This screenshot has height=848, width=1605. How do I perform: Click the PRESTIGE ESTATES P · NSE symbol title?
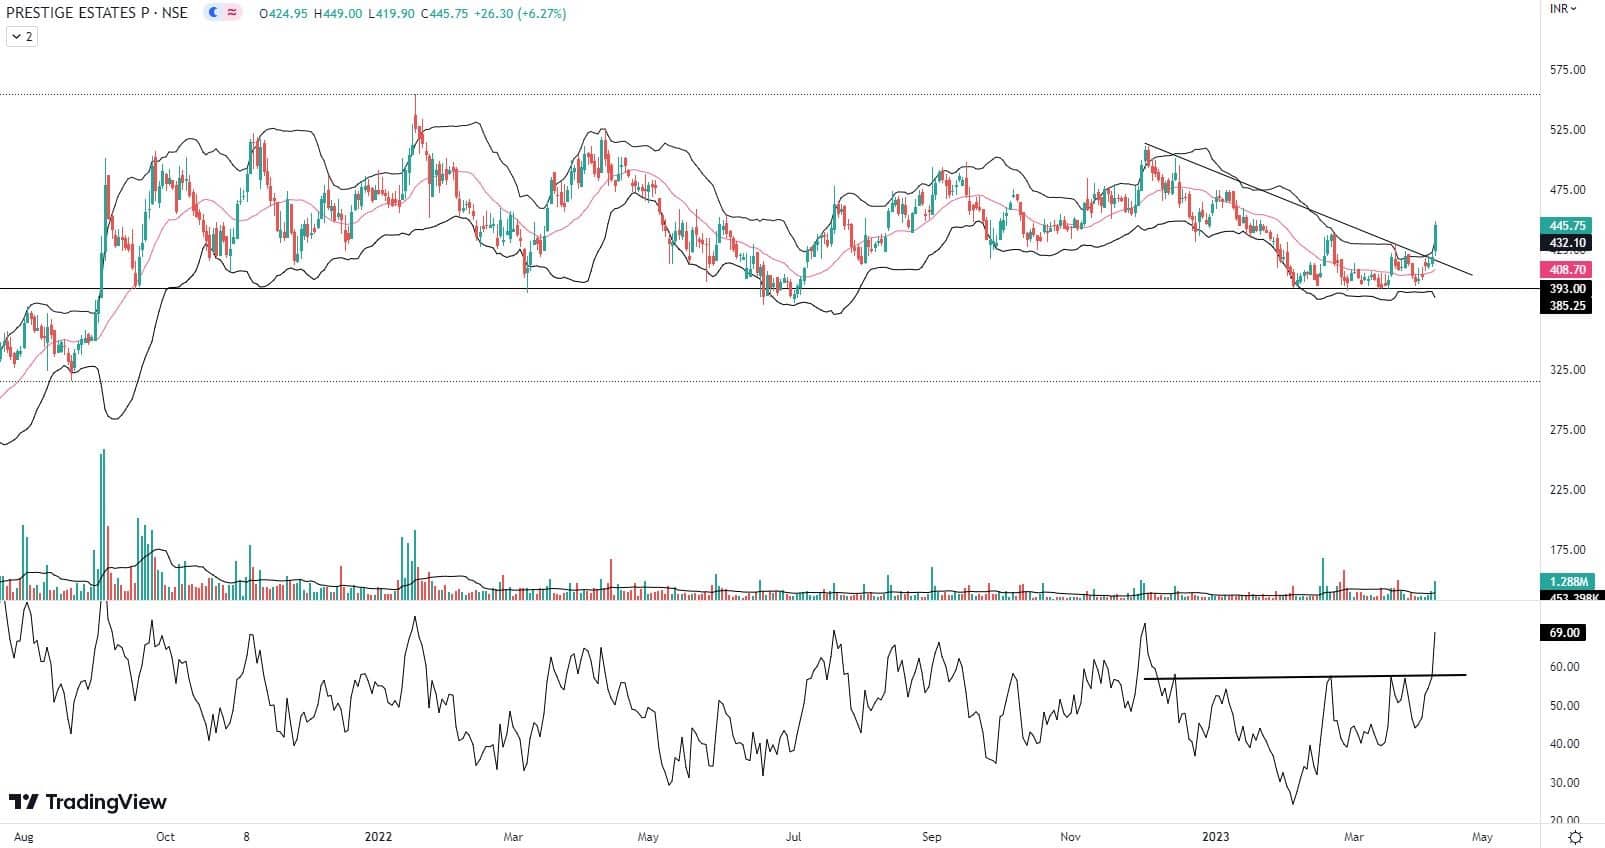[x=96, y=14]
